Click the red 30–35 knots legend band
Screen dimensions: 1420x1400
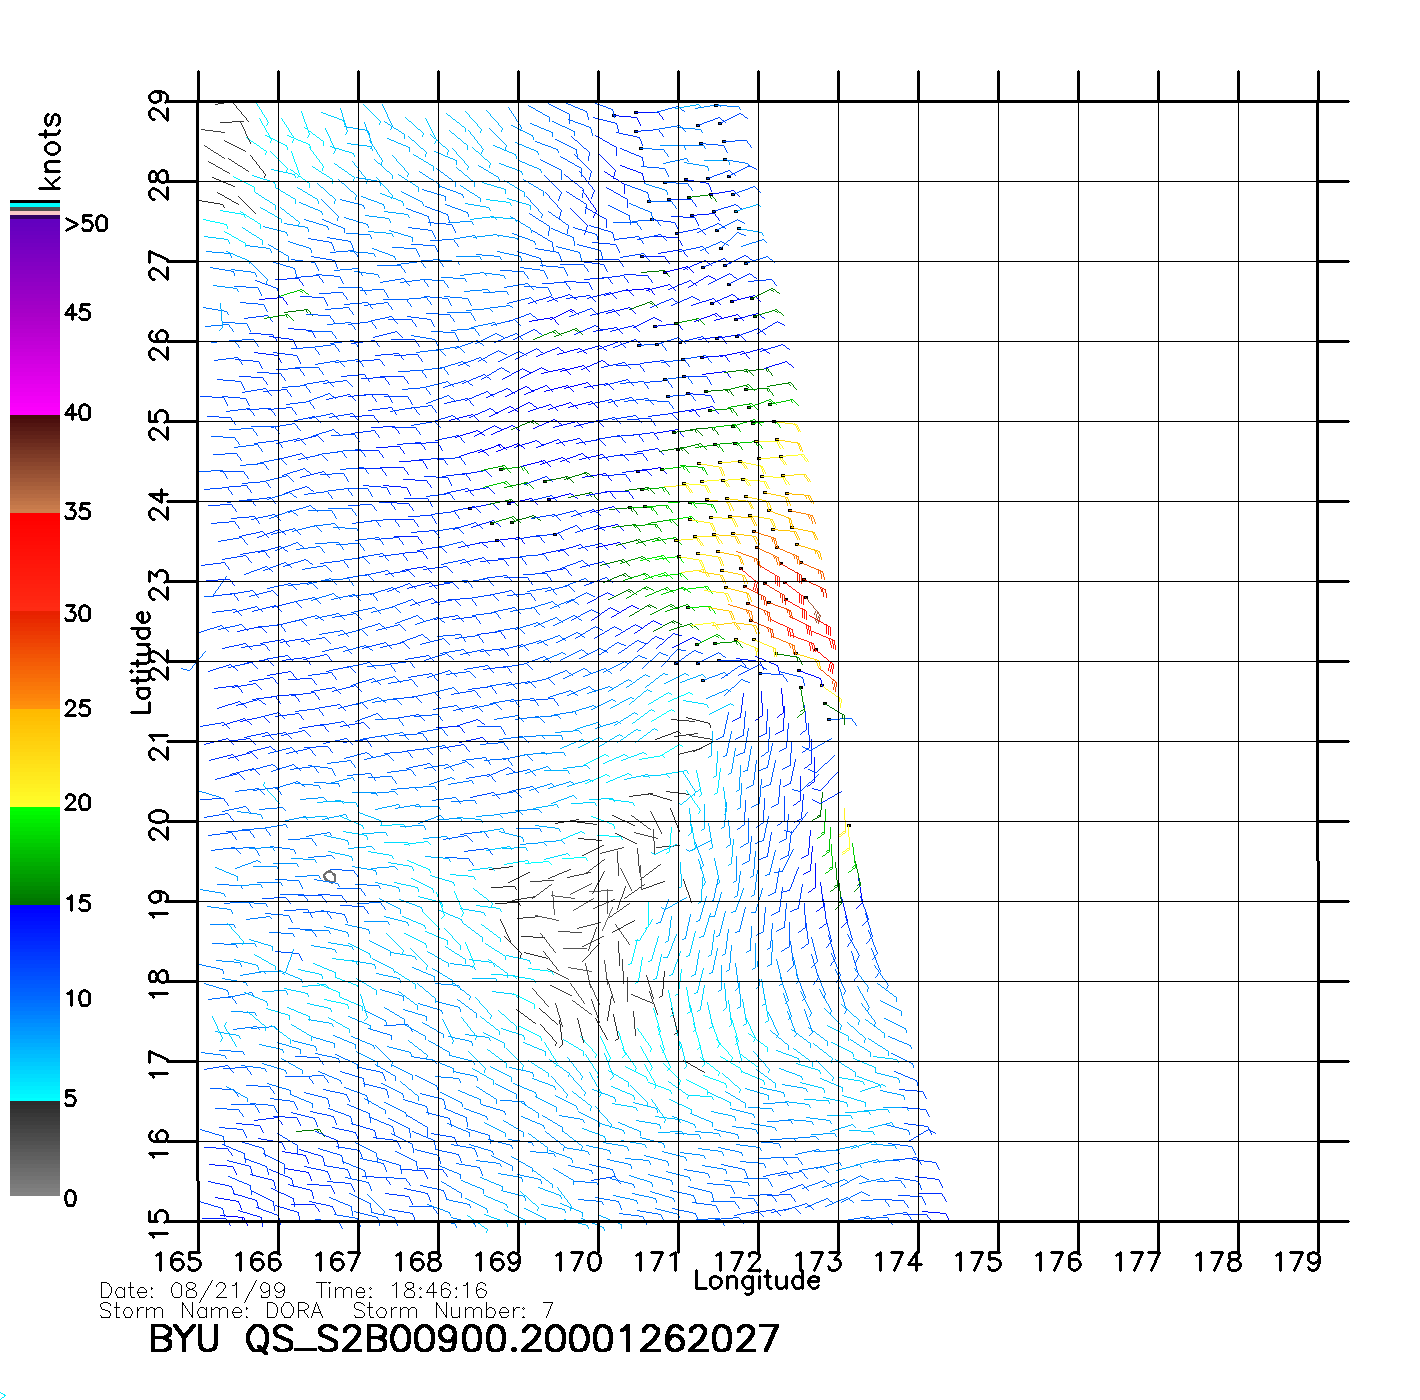pyautogui.click(x=35, y=560)
